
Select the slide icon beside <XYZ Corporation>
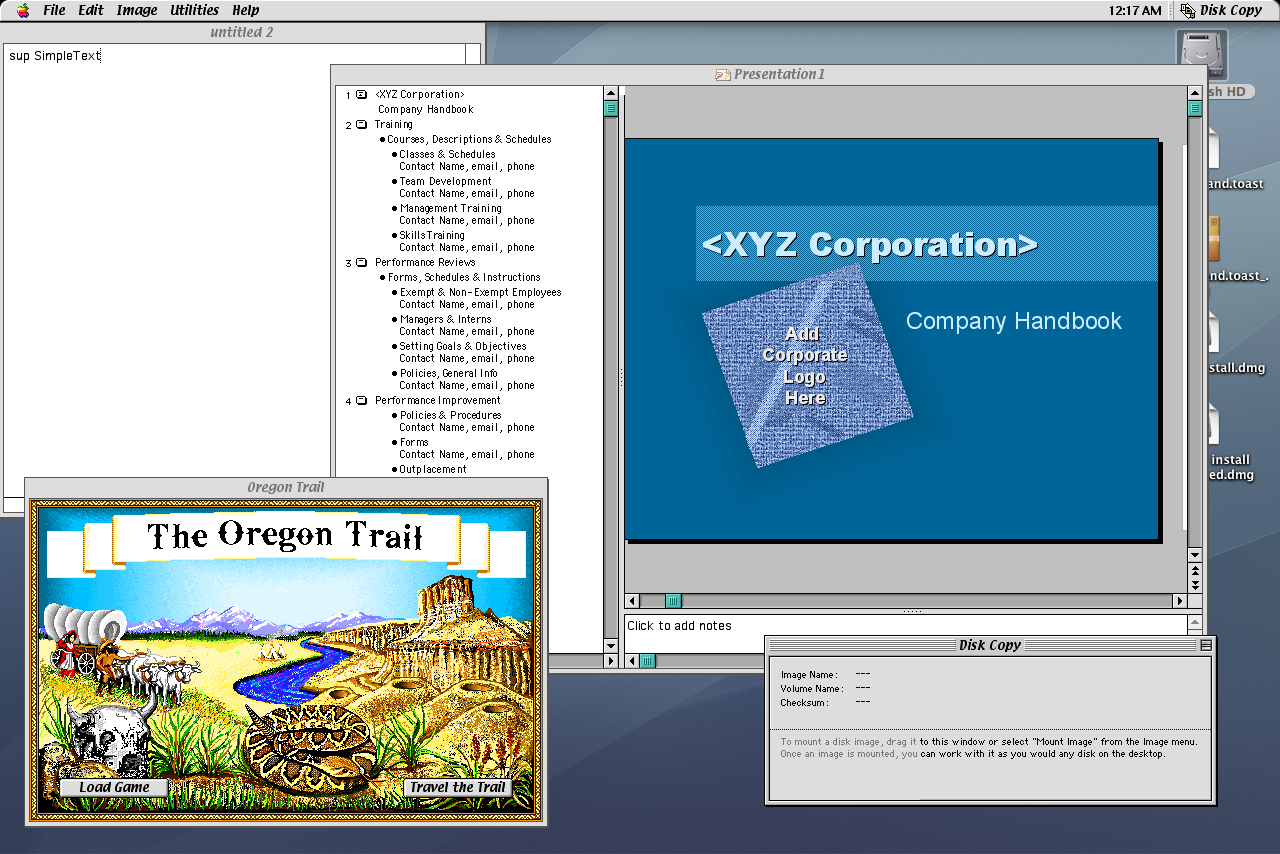coord(361,95)
